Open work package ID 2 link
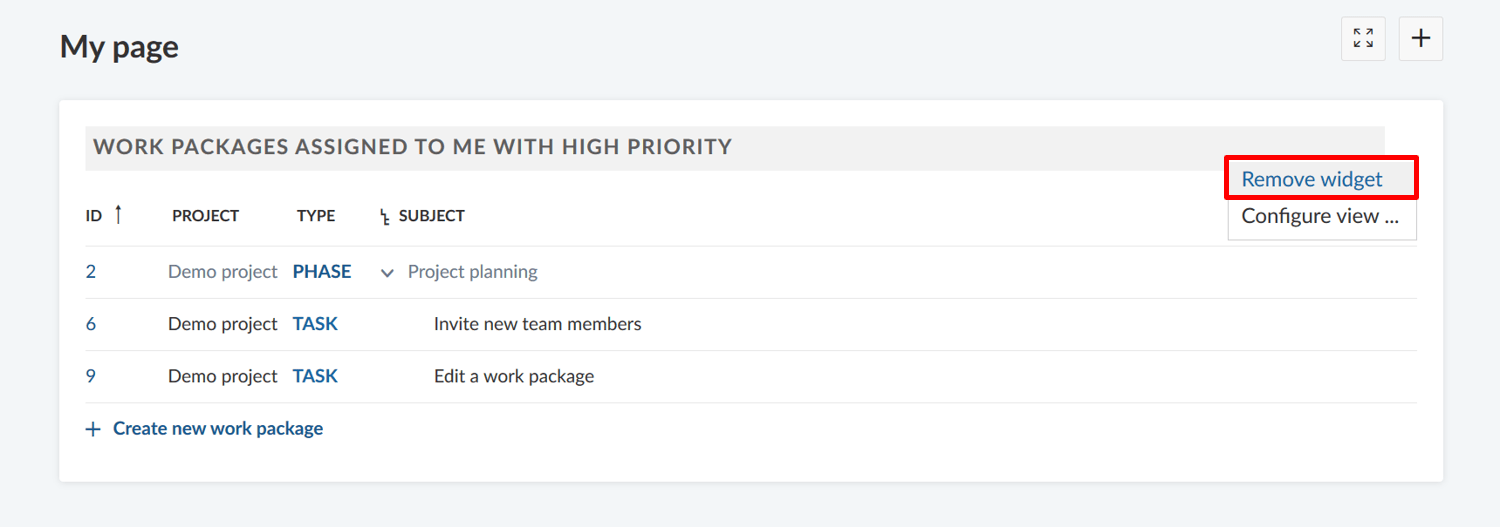This screenshot has width=1500, height=527. (x=91, y=272)
